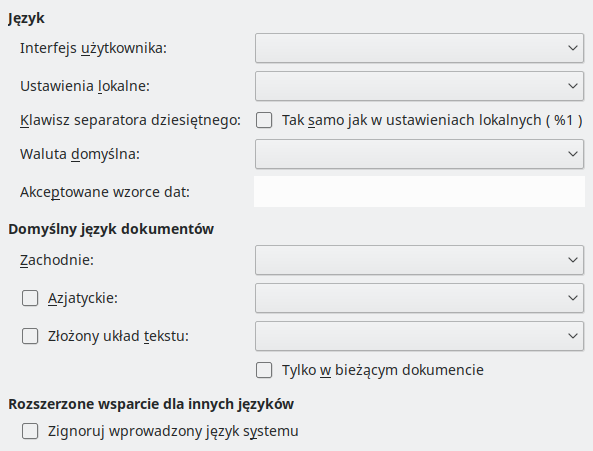
Task: Click the Akceptowane wzorce dat label
Action: (x=105, y=192)
